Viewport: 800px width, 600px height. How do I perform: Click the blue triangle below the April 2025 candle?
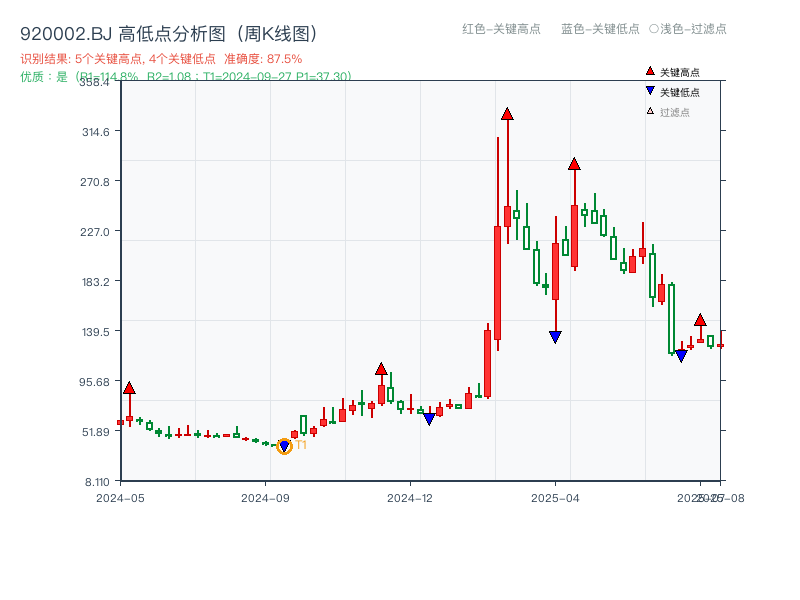click(553, 335)
